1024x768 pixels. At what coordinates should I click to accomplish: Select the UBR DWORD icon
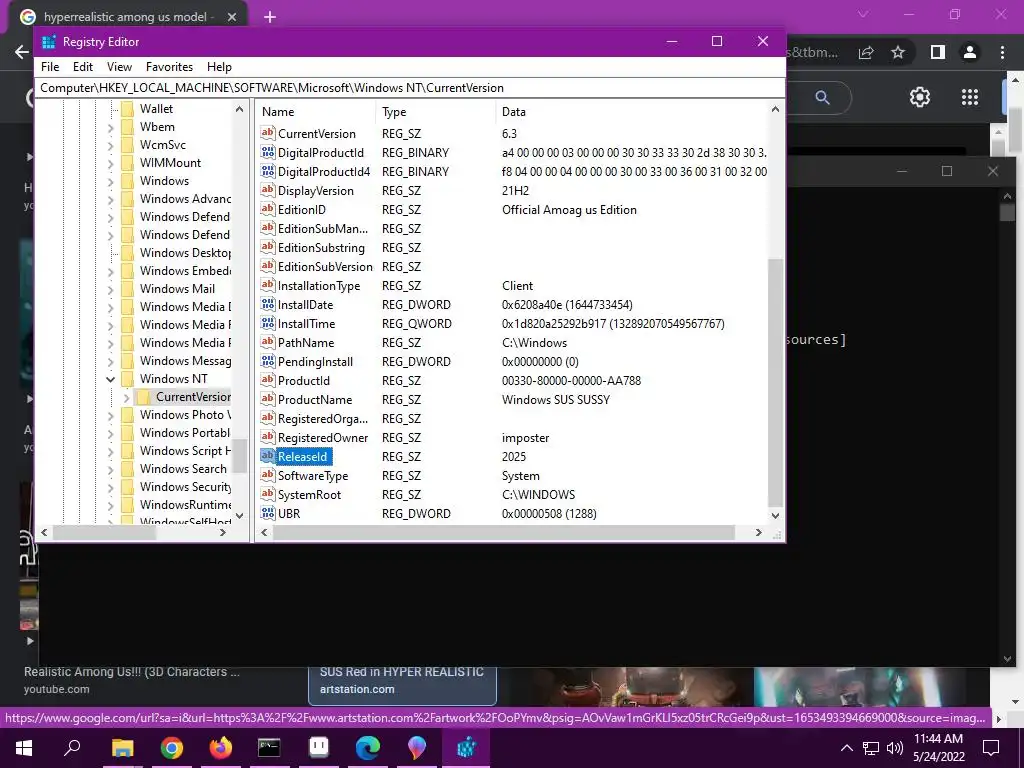(x=268, y=513)
